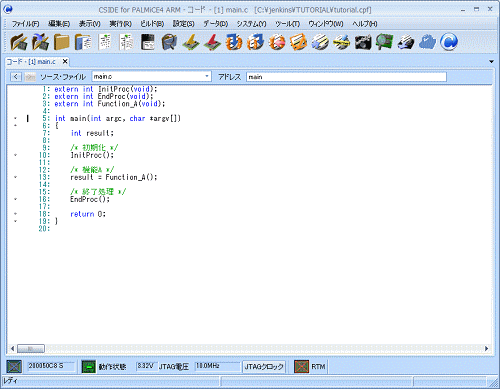Toggle breakpoint marker on line 10 InitProc
The width and height of the screenshot is (500, 389).
(x=15, y=155)
